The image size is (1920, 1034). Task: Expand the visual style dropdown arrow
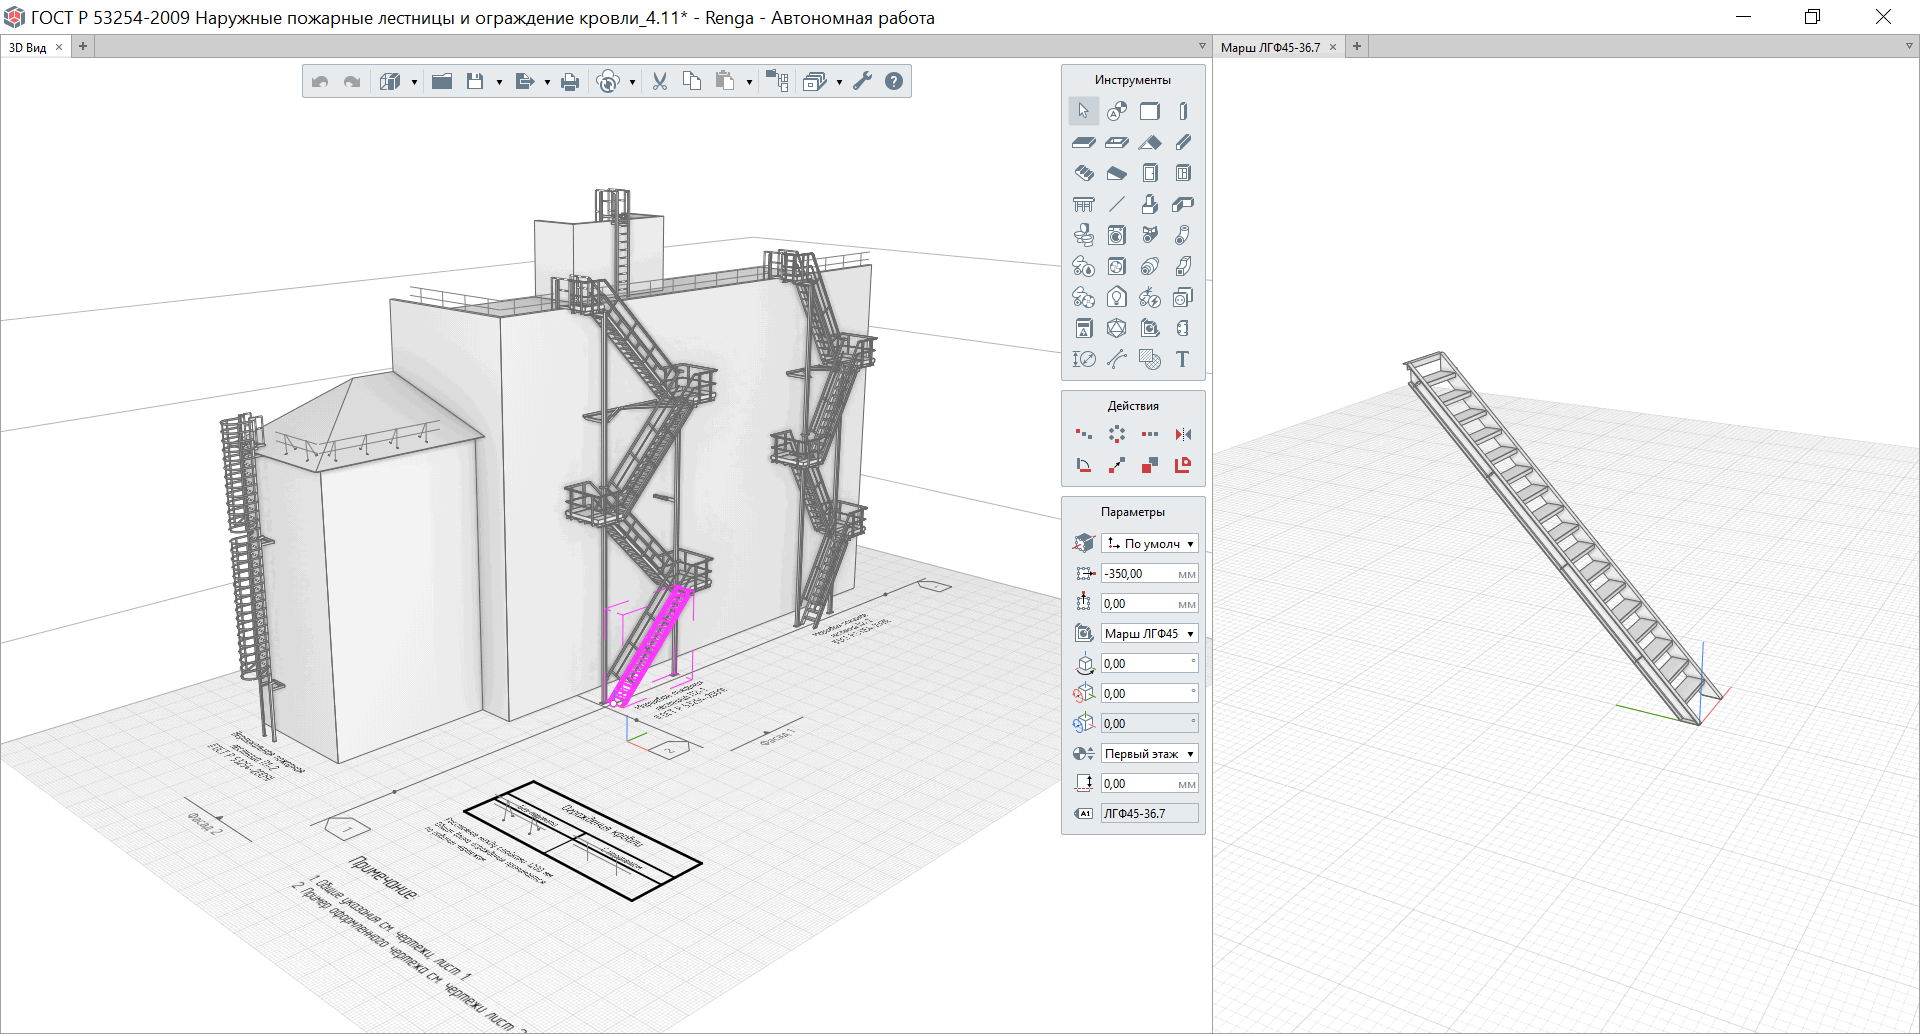(x=839, y=83)
